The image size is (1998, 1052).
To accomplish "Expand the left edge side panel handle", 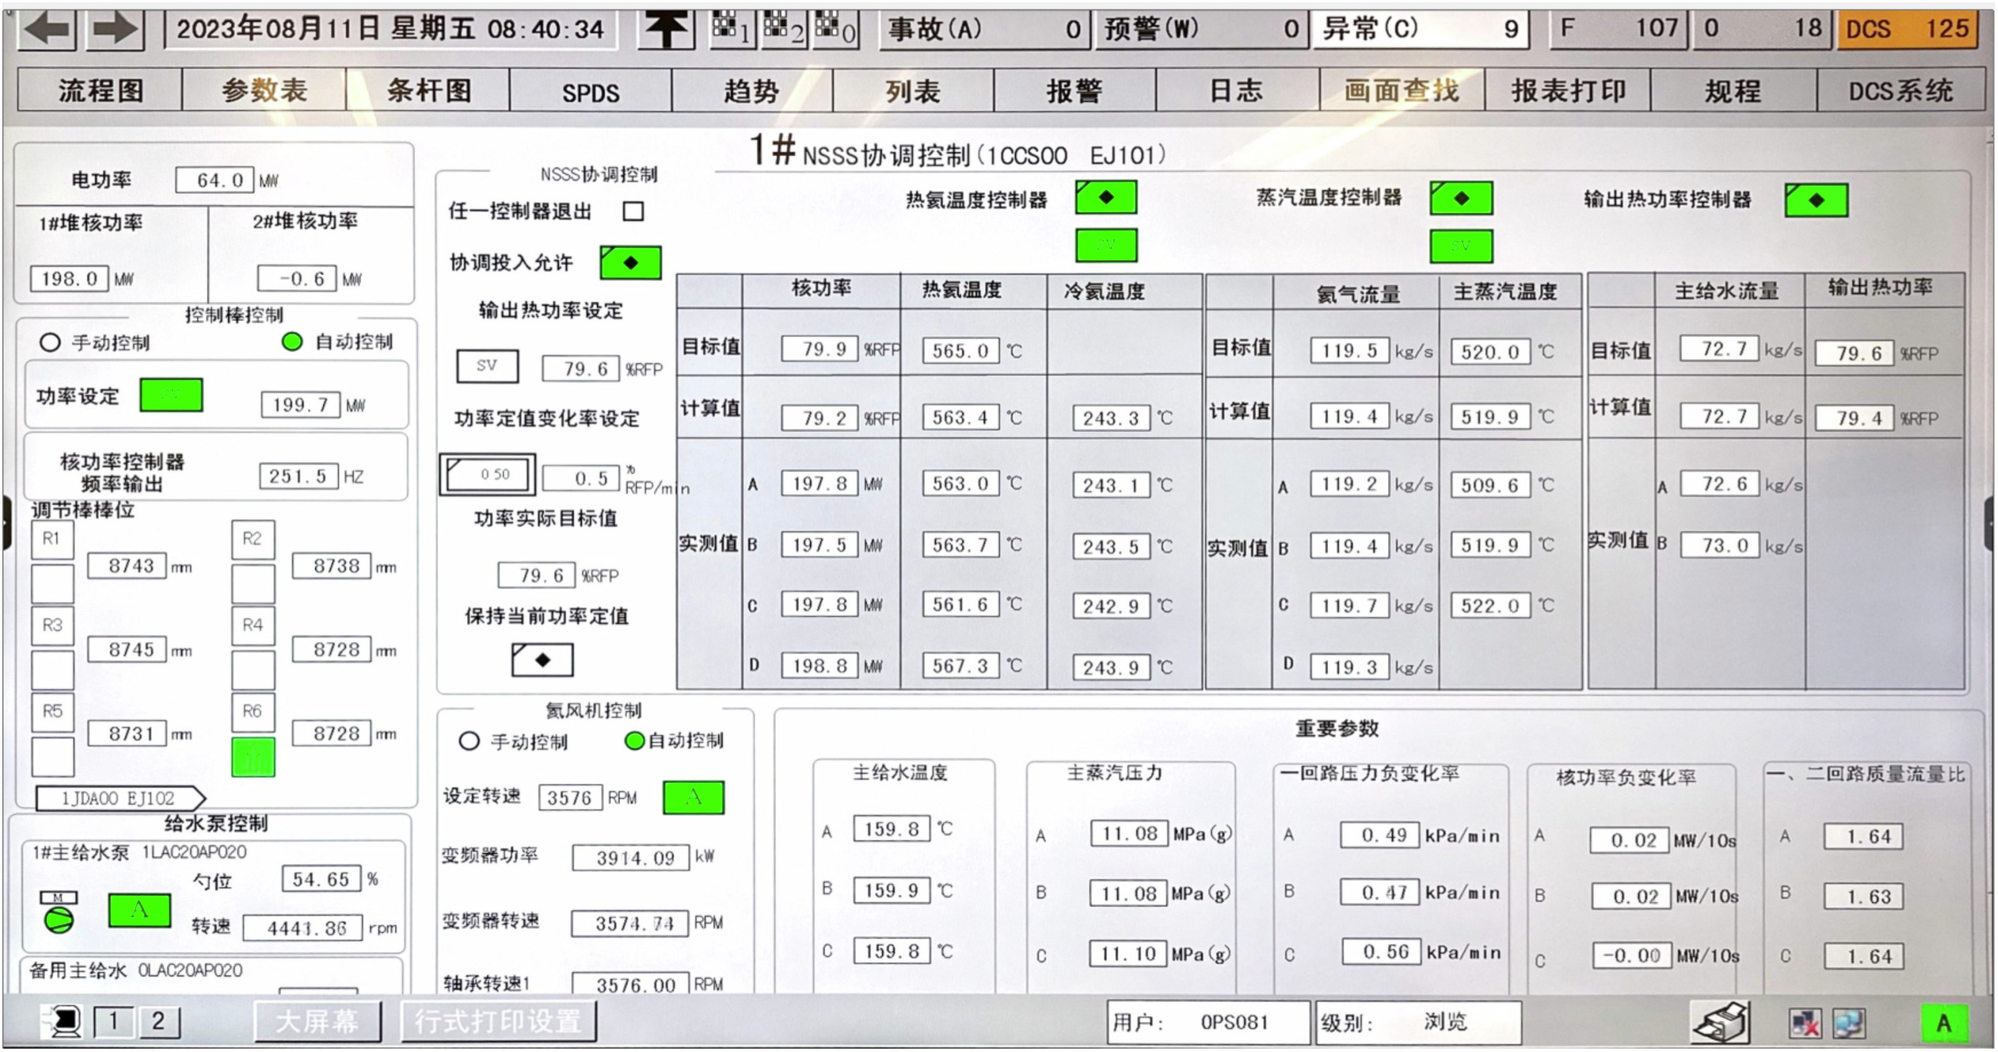I will click(6, 522).
